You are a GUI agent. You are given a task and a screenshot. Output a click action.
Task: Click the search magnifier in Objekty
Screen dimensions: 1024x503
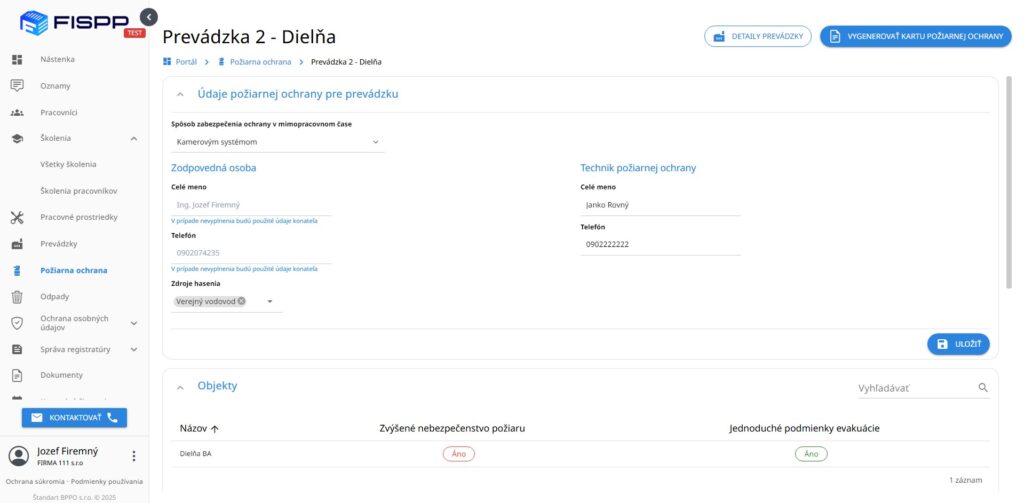[x=983, y=387]
